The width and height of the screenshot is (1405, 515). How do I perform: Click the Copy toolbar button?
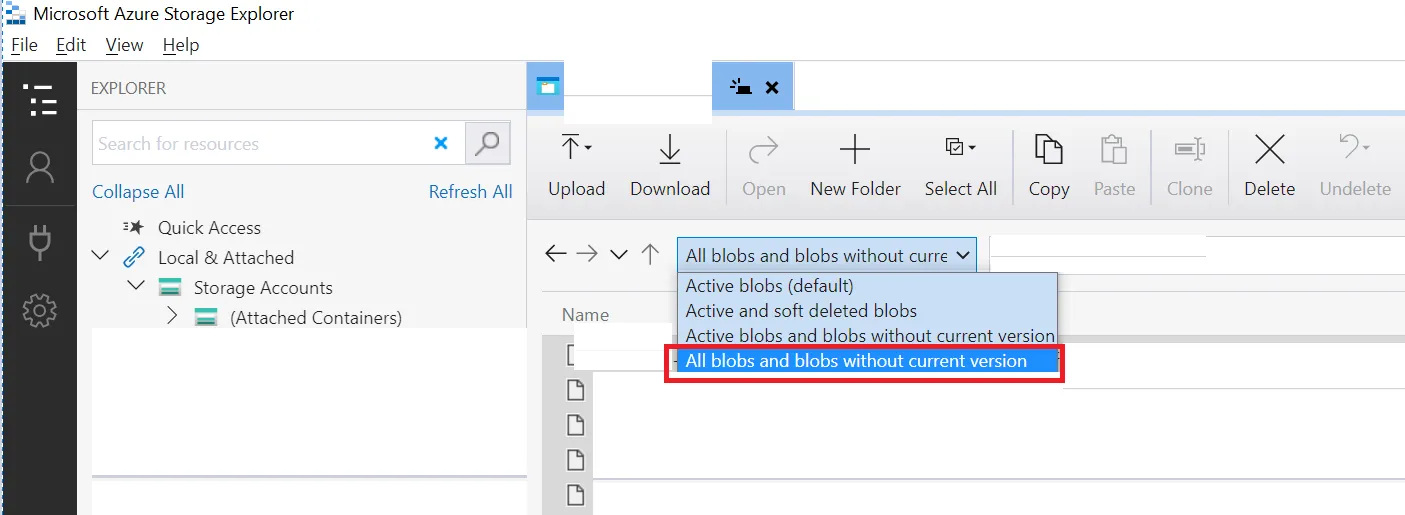click(x=1048, y=166)
